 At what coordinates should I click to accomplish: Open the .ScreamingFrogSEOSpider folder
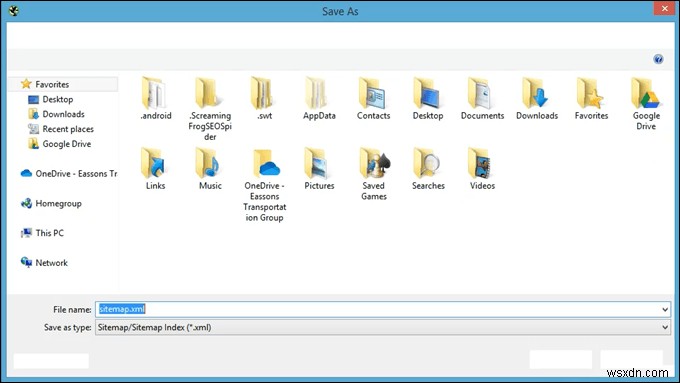point(210,108)
